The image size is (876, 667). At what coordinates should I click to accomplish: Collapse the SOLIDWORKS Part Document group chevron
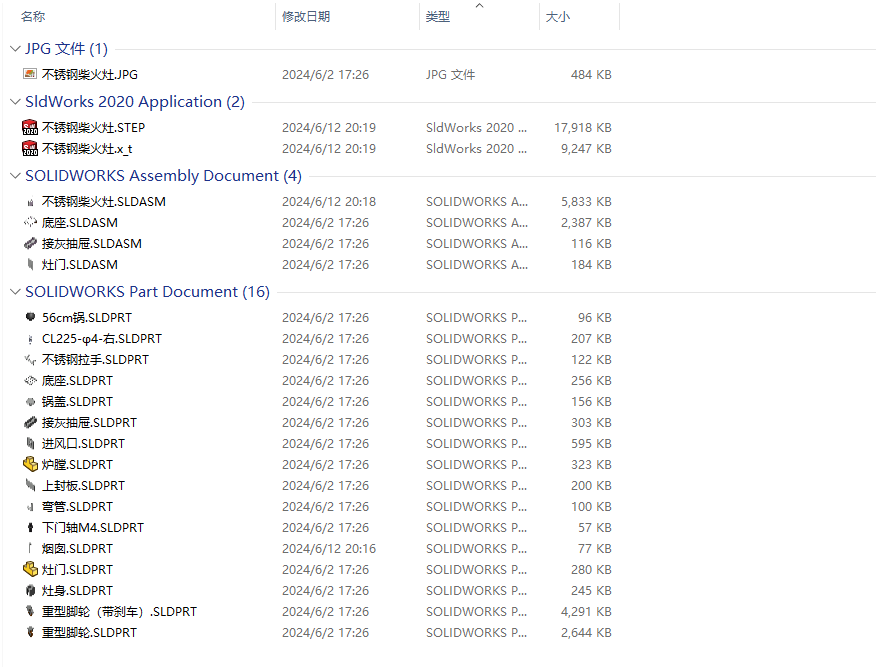(16, 292)
